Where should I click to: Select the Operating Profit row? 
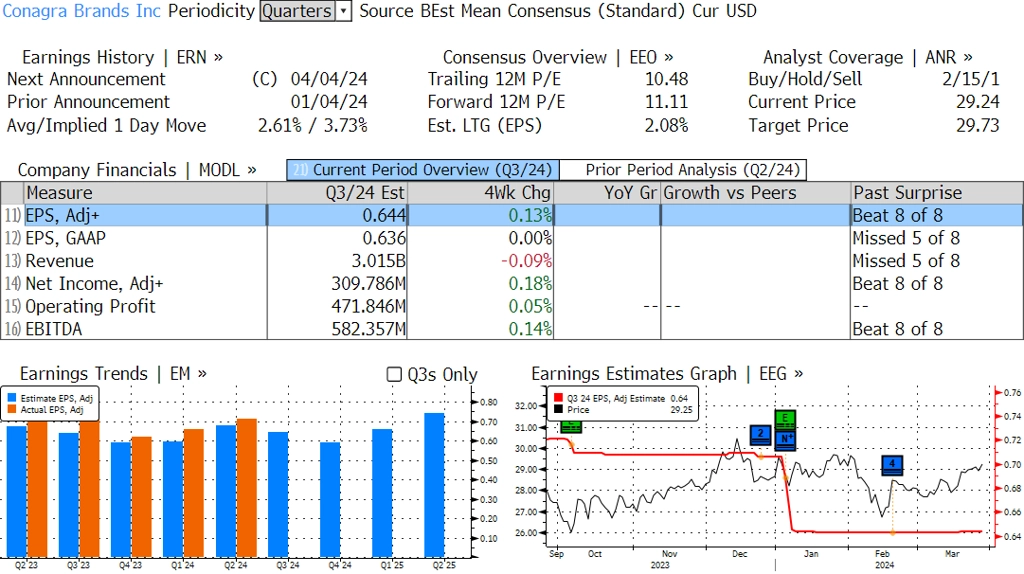point(511,306)
